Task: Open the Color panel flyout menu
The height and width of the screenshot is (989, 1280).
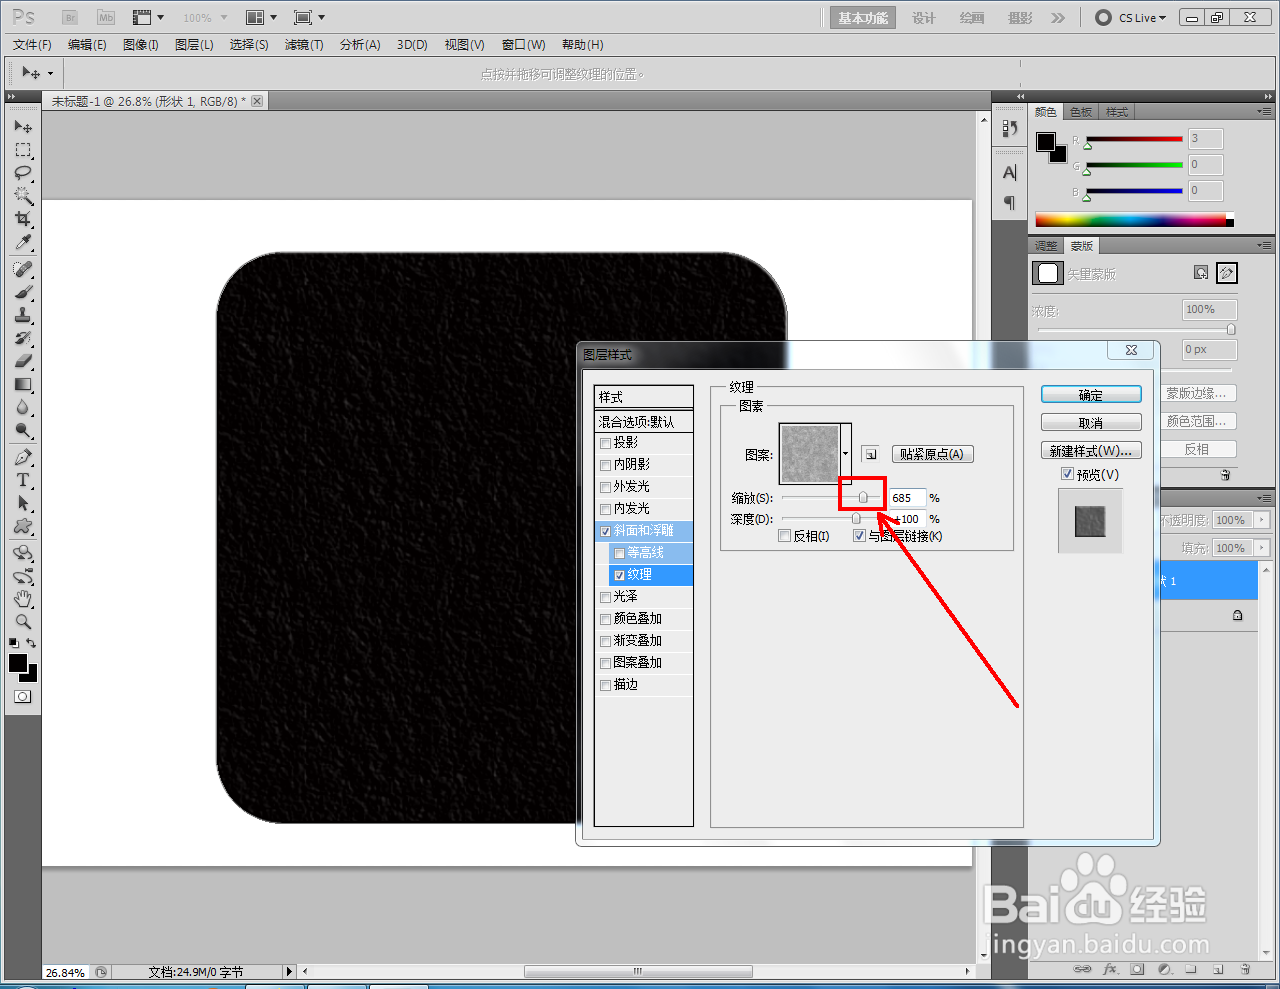Action: click(x=1264, y=111)
